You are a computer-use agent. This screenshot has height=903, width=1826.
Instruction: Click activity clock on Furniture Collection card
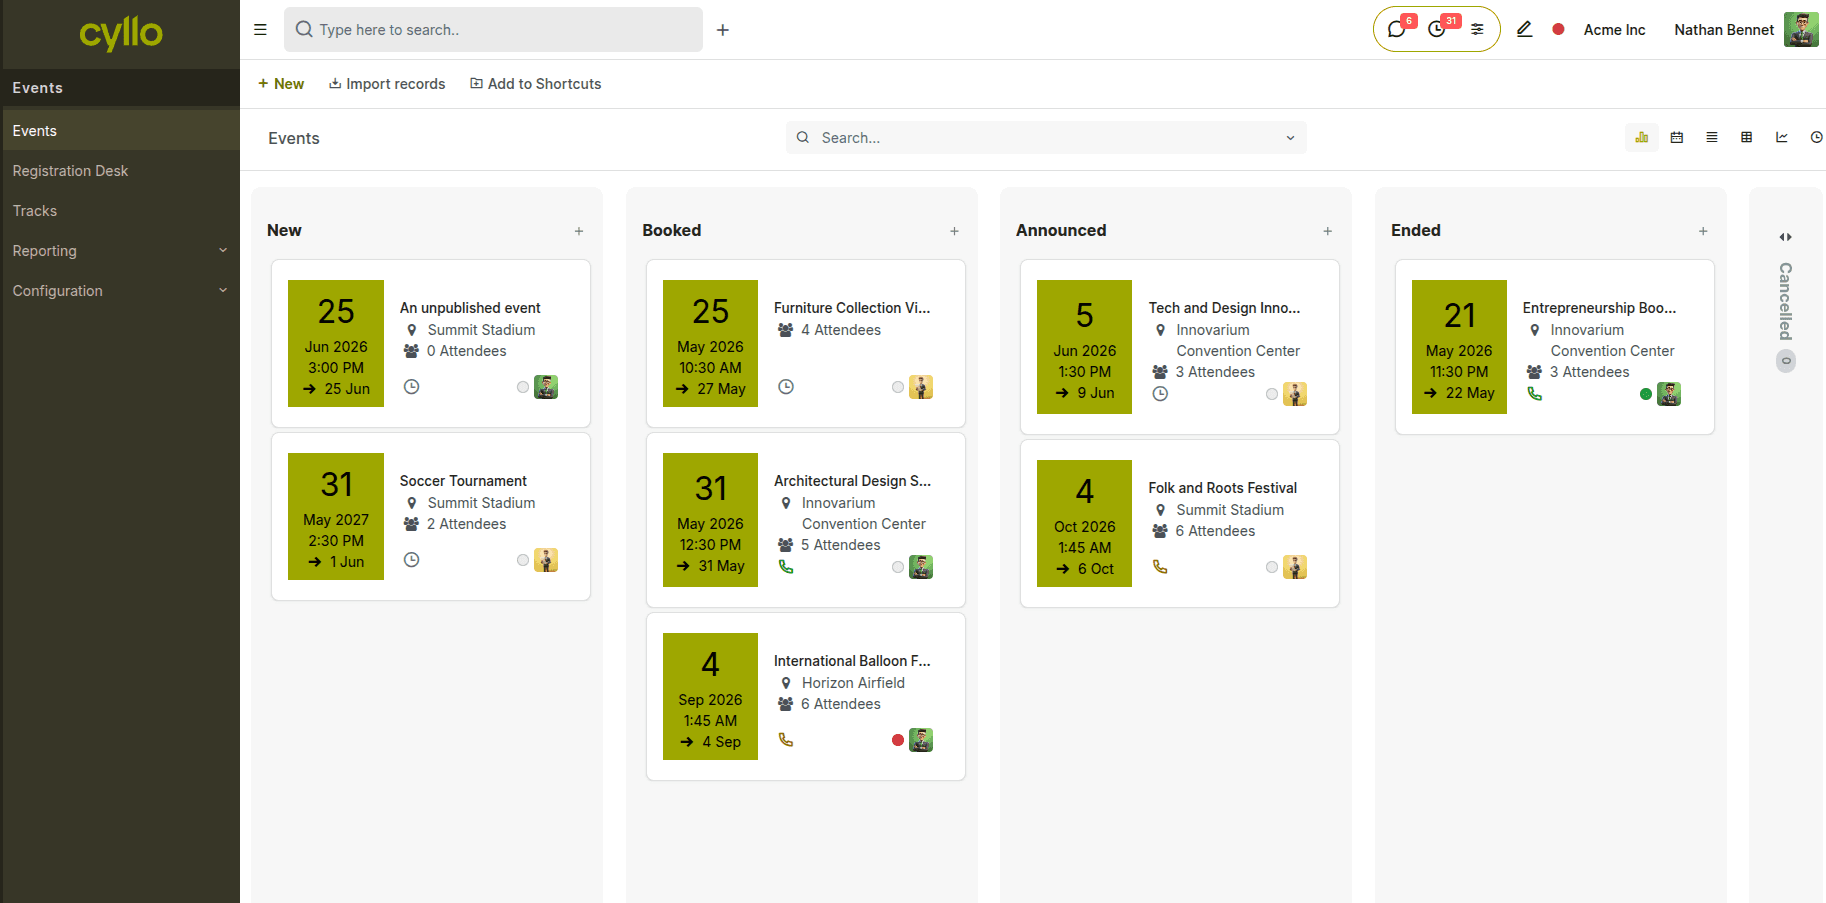pyautogui.click(x=786, y=387)
